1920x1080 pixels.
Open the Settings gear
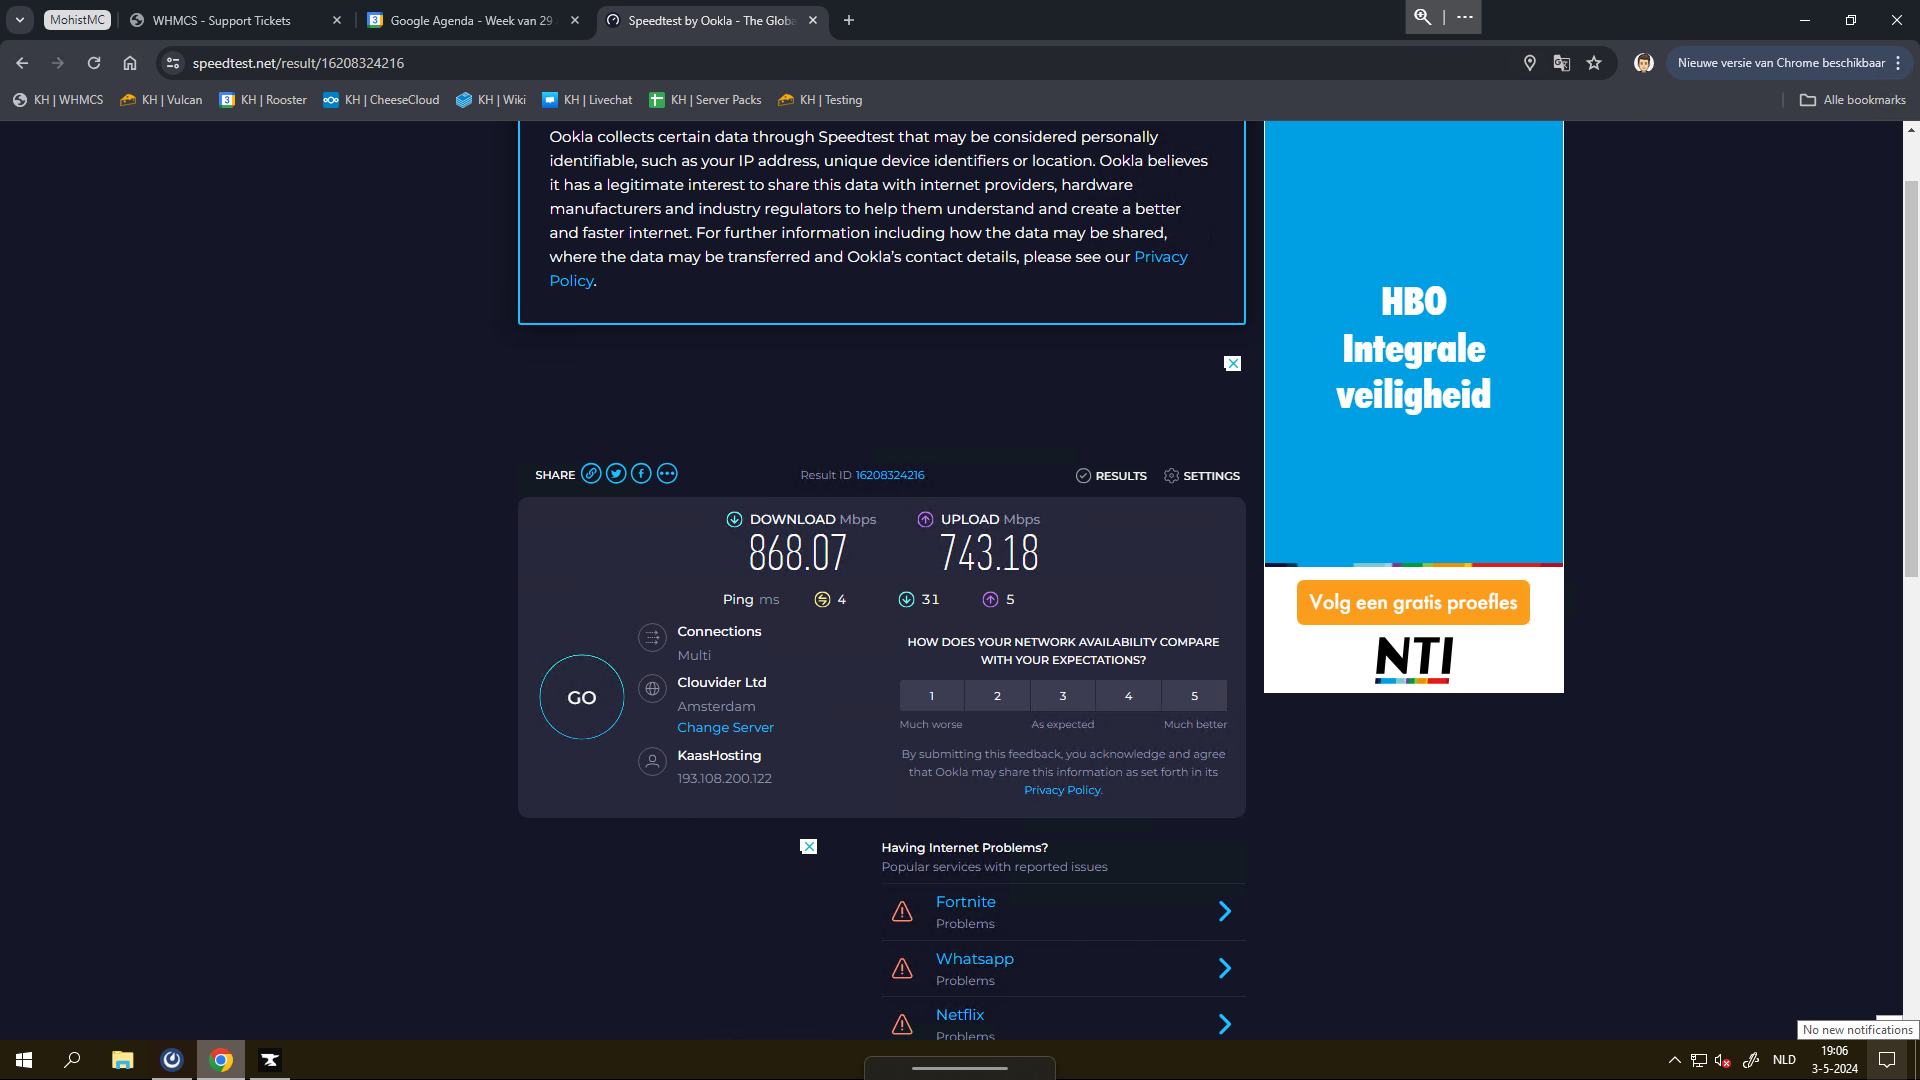pos(1171,476)
